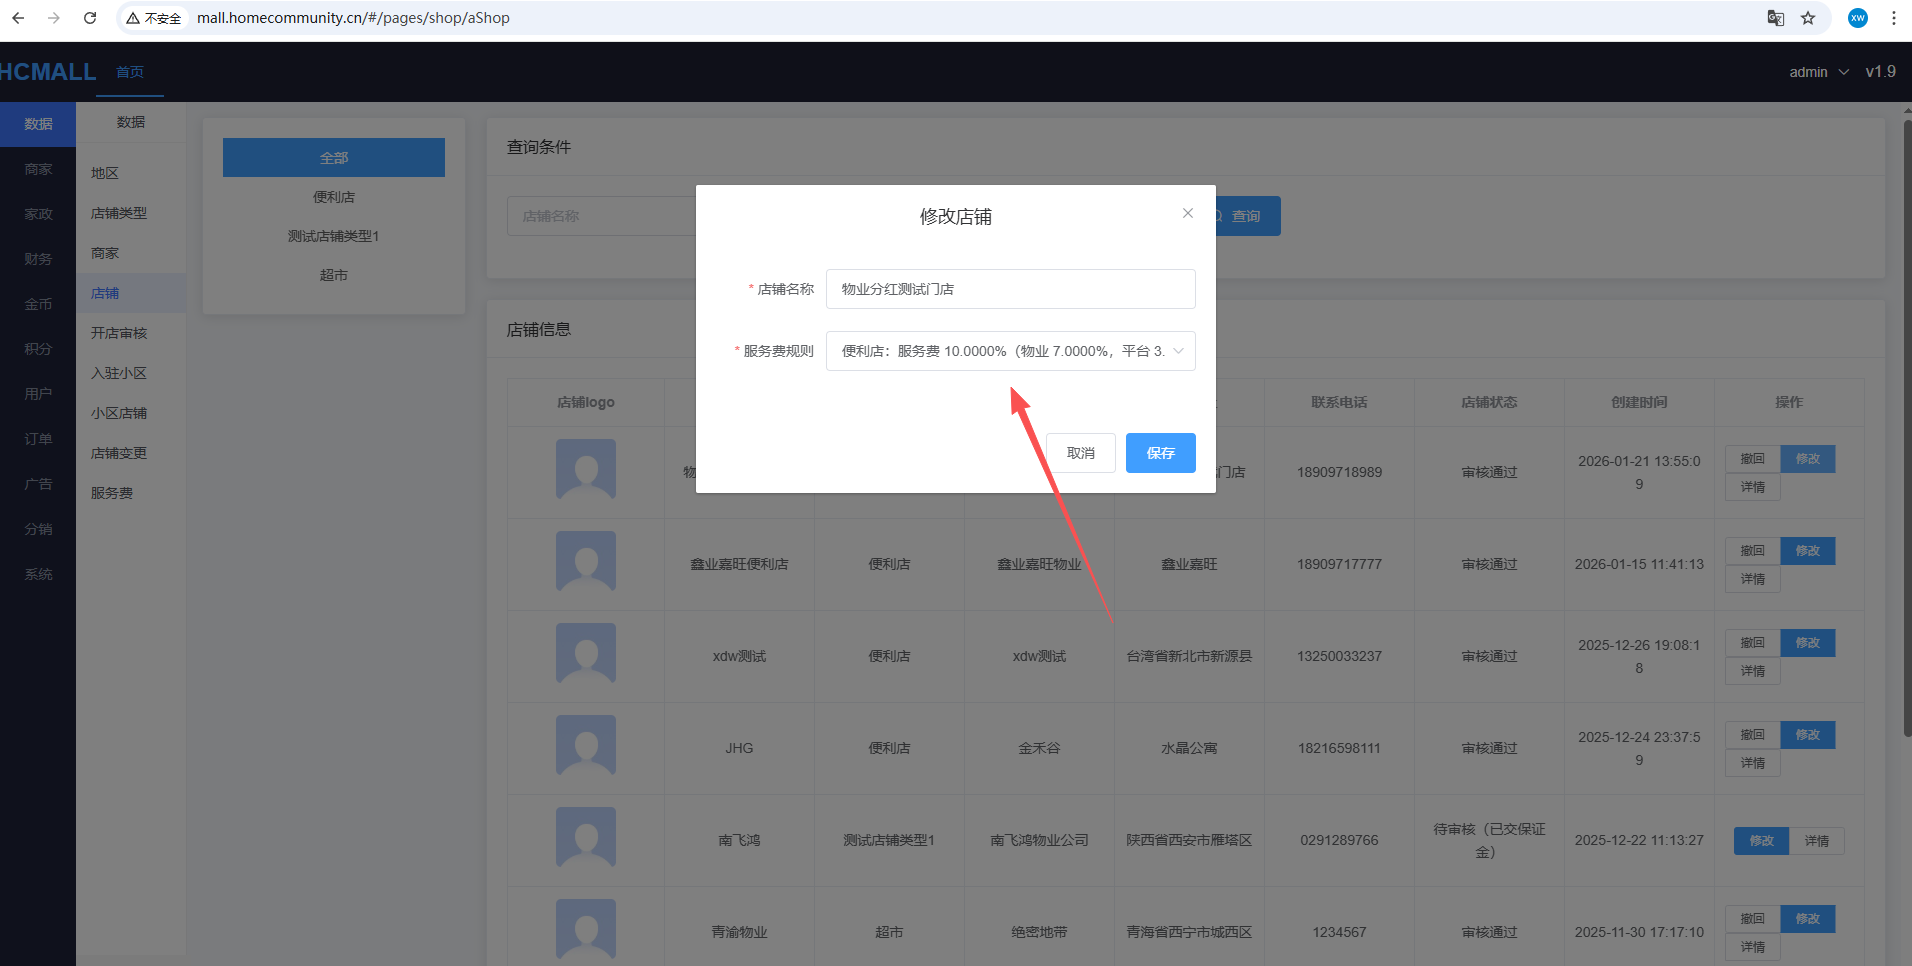Image resolution: width=1912 pixels, height=966 pixels.
Task: Open the browser three-dot menu
Action: pos(1894,18)
